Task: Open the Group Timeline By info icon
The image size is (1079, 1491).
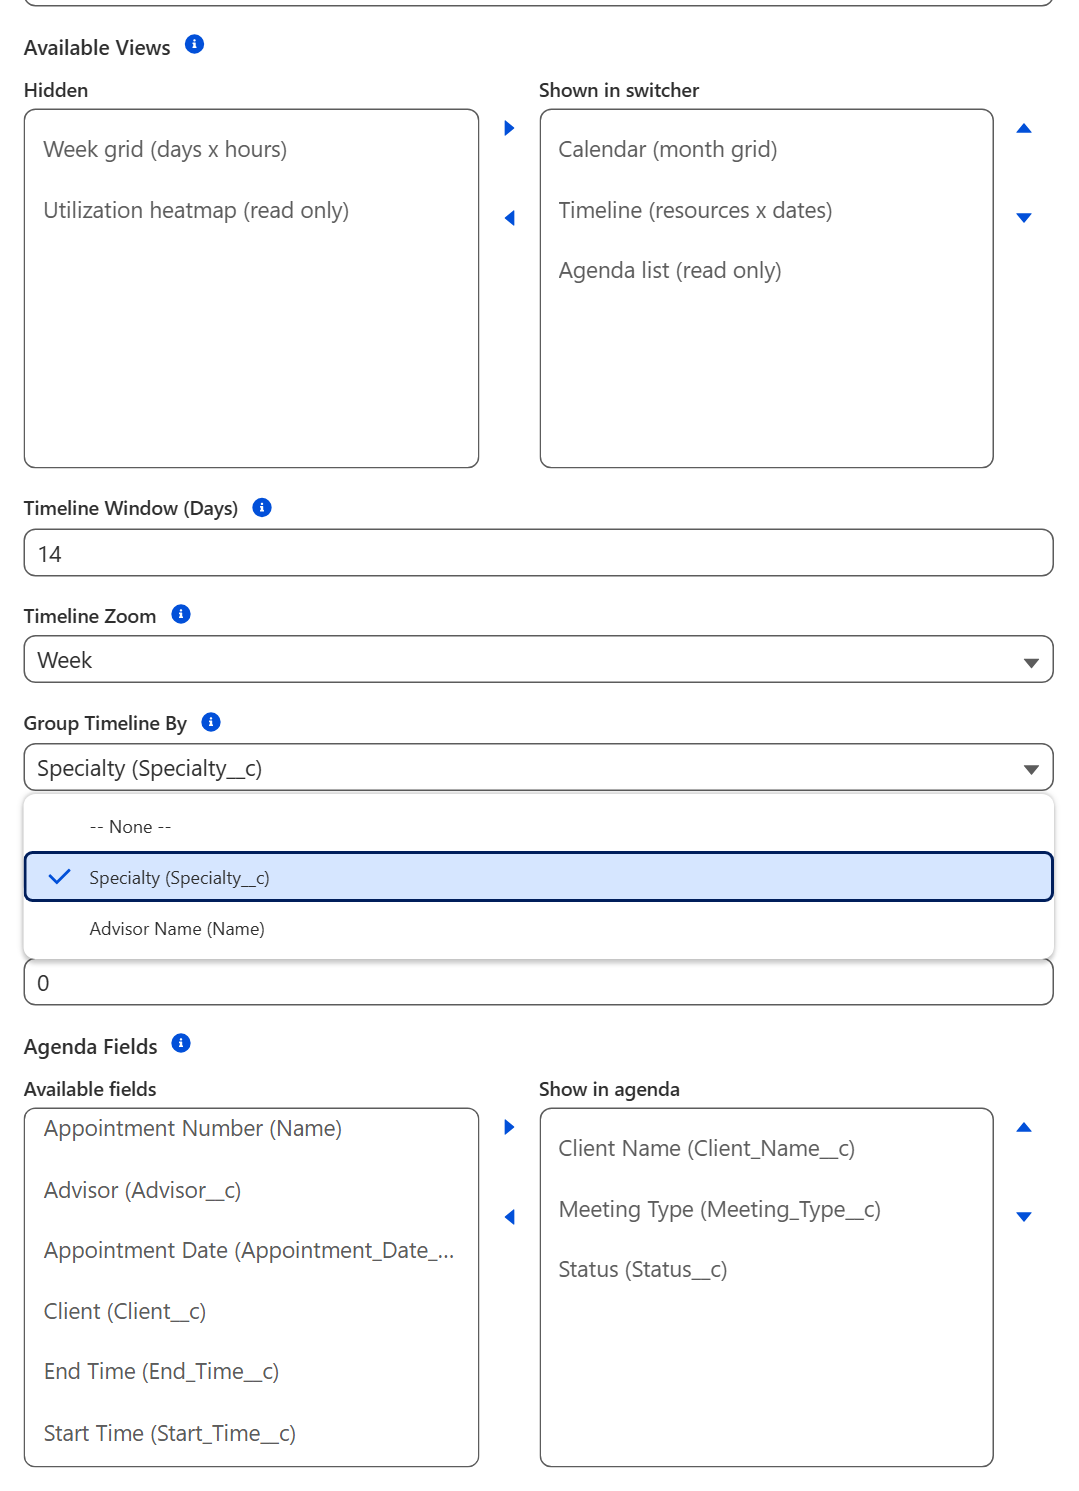Action: (211, 721)
